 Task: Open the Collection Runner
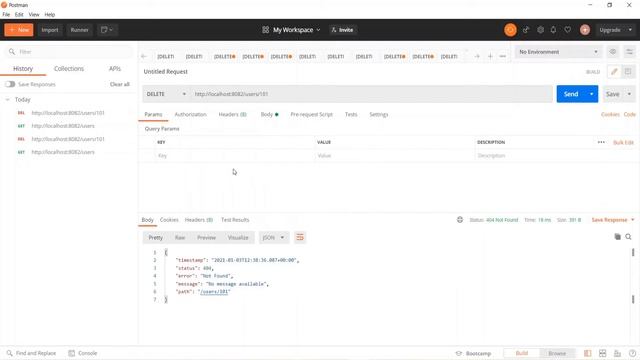[79, 30]
